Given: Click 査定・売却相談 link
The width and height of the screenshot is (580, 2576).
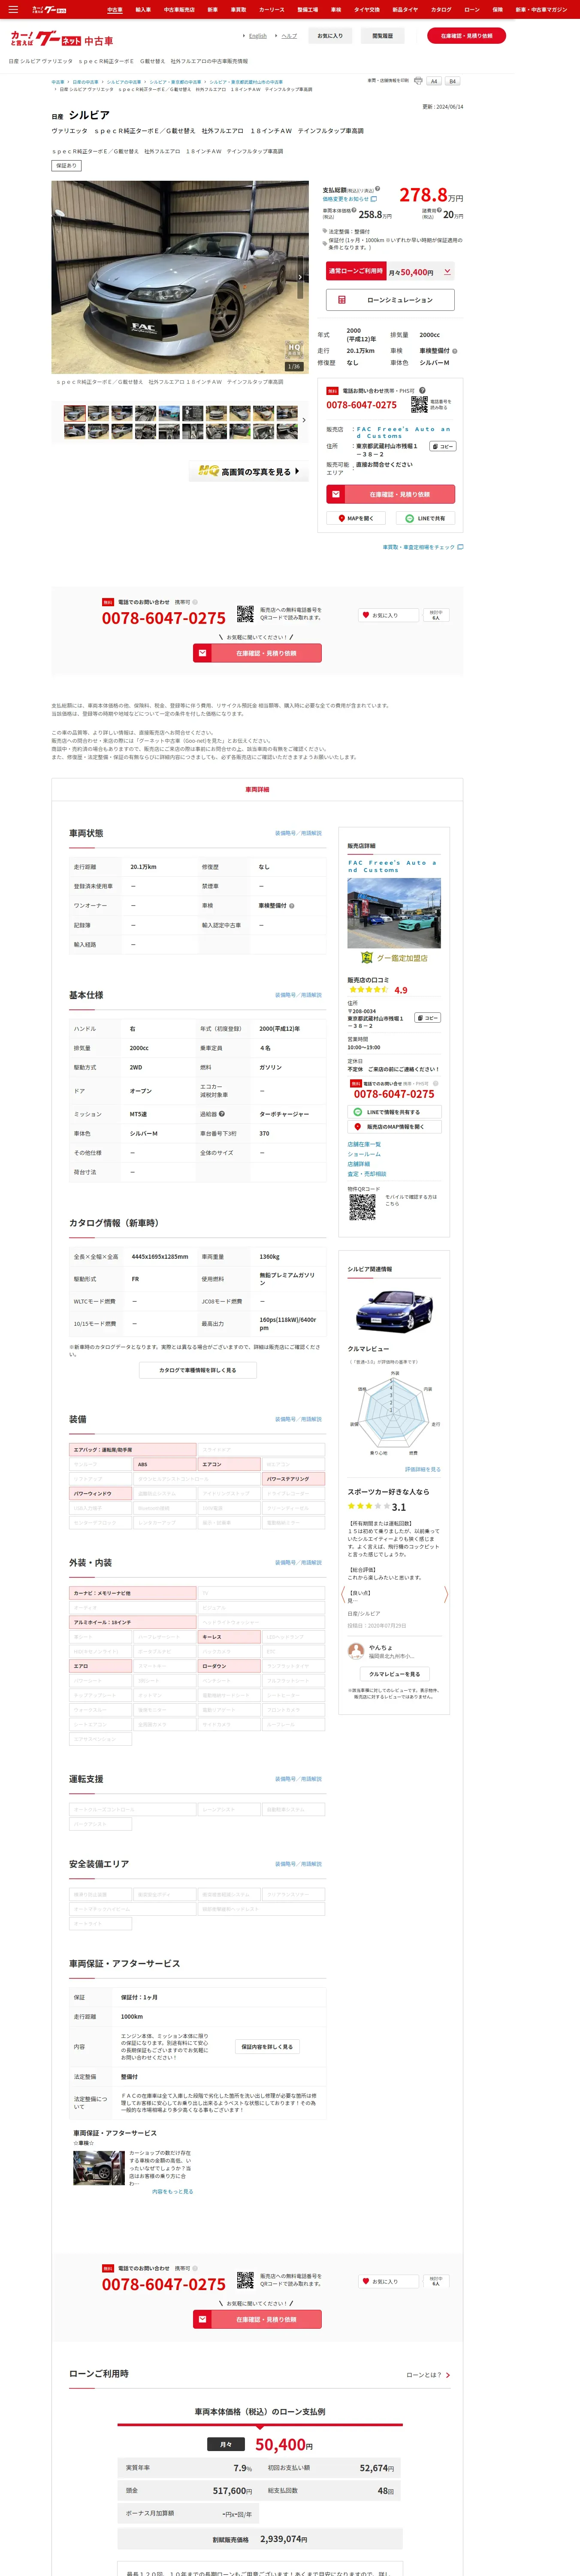Looking at the screenshot, I should (x=366, y=1174).
